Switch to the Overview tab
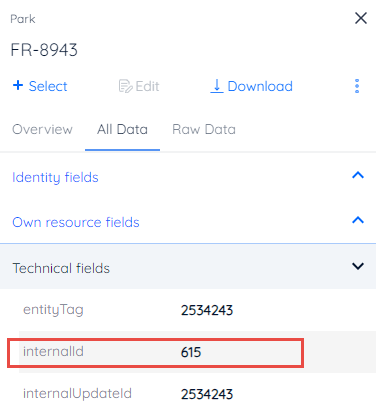This screenshot has height=409, width=376. tap(42, 129)
